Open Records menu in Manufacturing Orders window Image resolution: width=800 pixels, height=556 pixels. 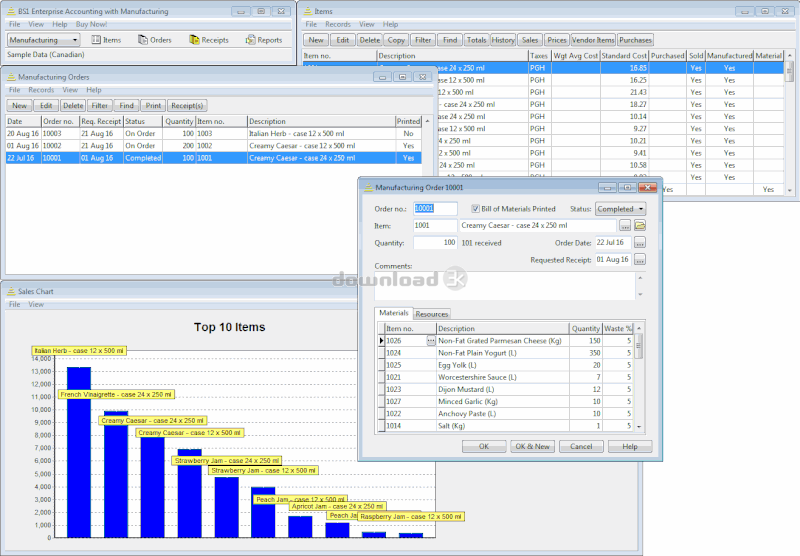41,90
